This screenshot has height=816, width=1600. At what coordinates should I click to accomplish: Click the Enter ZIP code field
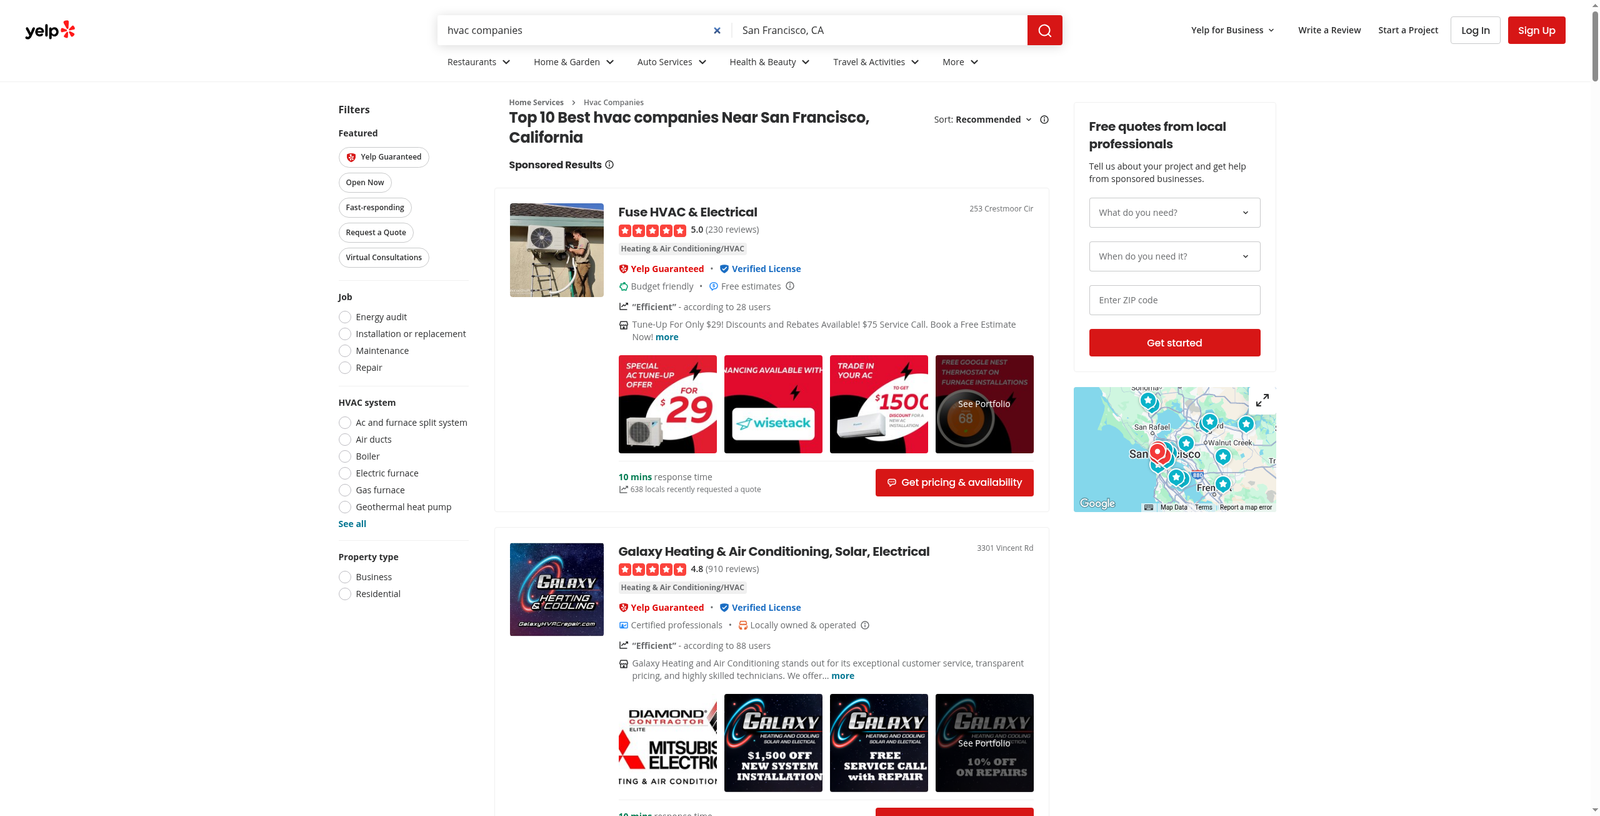[1174, 301]
